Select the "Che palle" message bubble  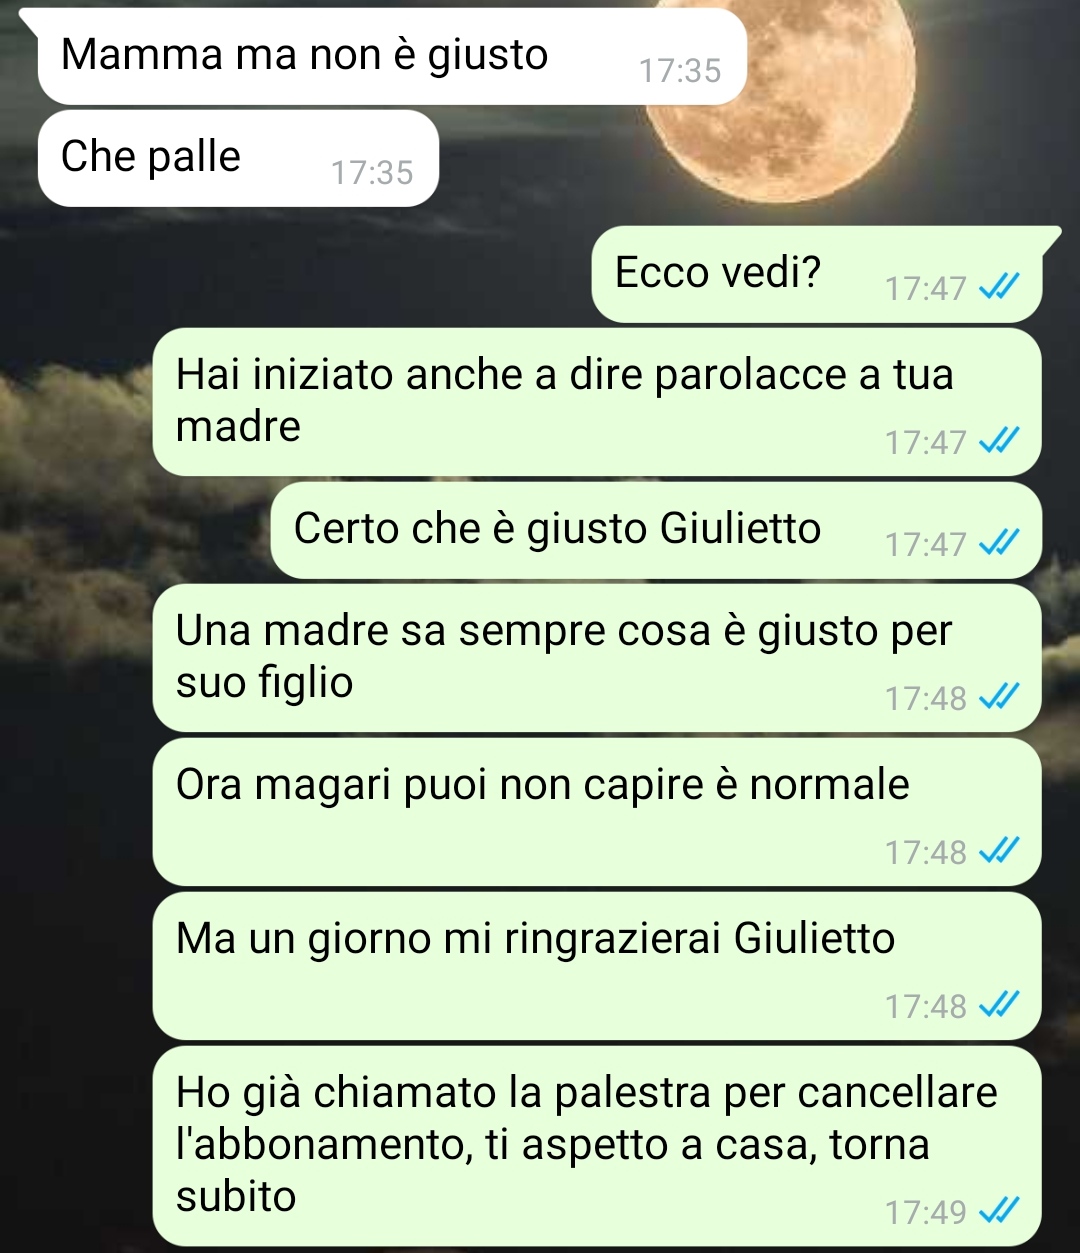point(239,159)
